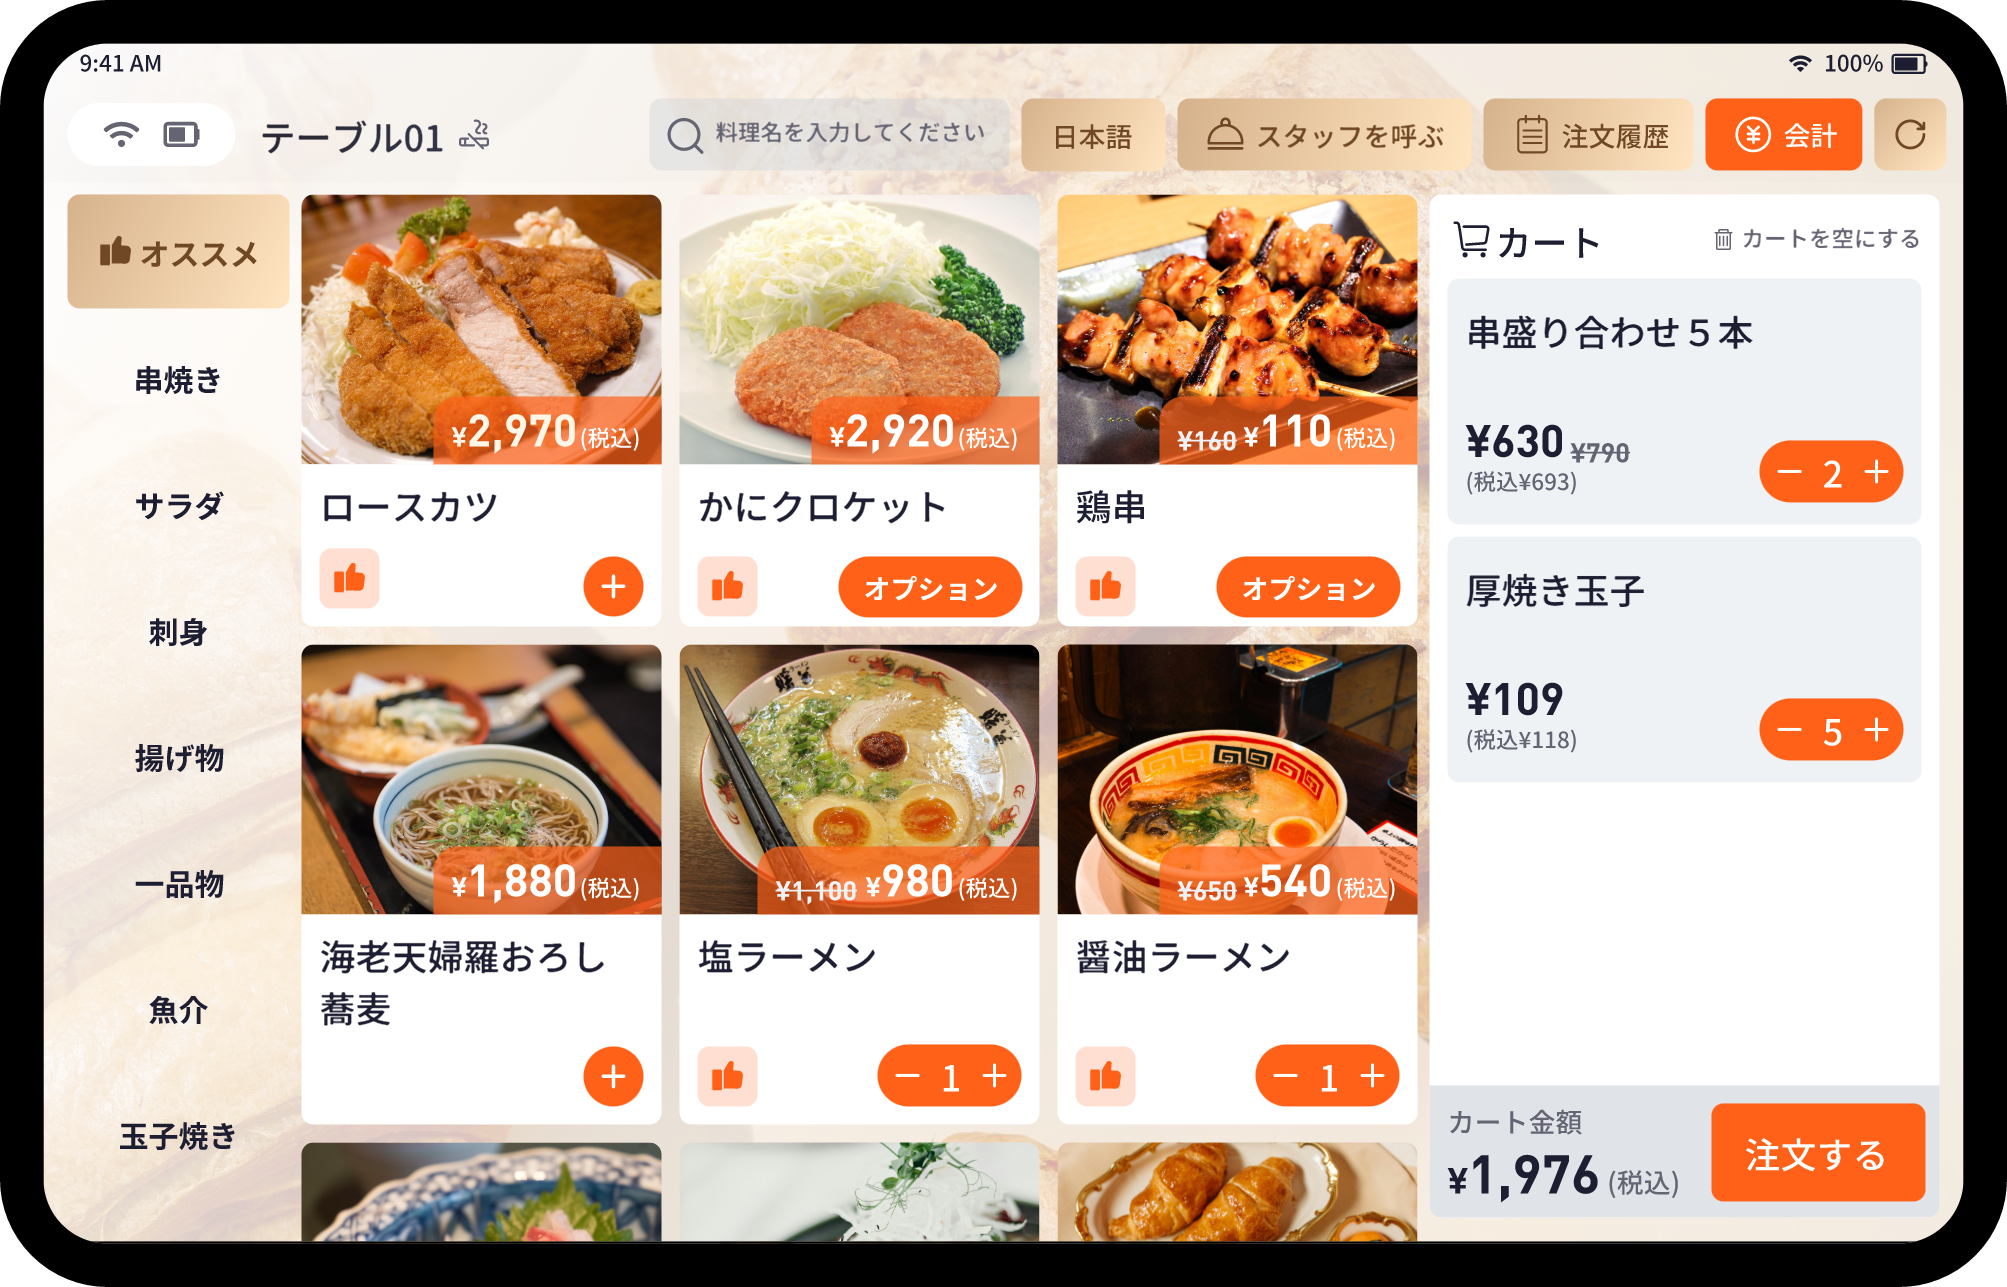The width and height of the screenshot is (2007, 1287).
Task: Increase 醤油ラーメン quantity with plus
Action: click(x=1373, y=1076)
